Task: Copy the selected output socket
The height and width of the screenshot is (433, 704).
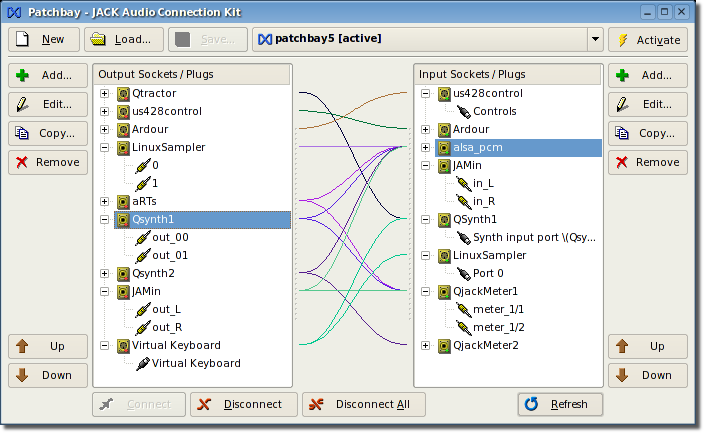Action: point(48,133)
